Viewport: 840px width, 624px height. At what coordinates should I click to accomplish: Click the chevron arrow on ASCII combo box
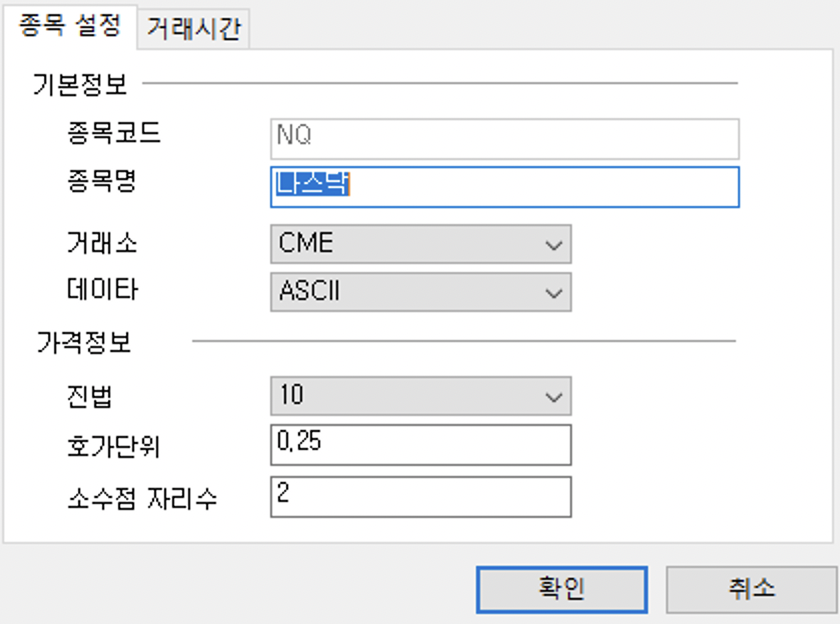tap(553, 293)
